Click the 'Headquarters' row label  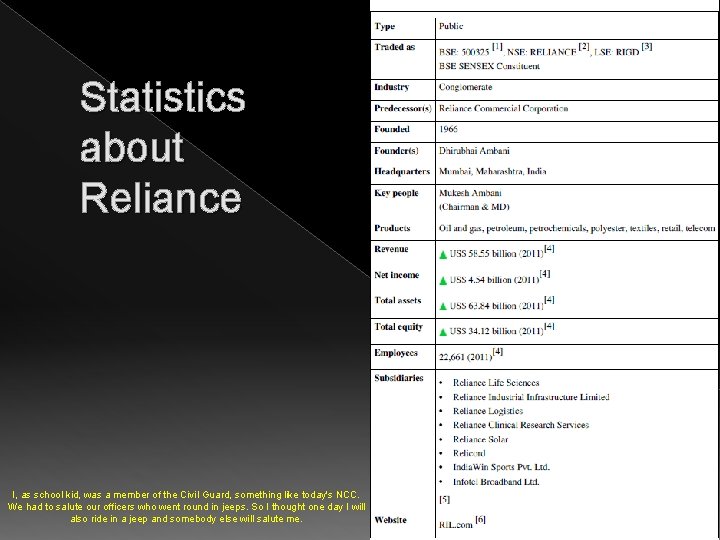[x=402, y=171]
